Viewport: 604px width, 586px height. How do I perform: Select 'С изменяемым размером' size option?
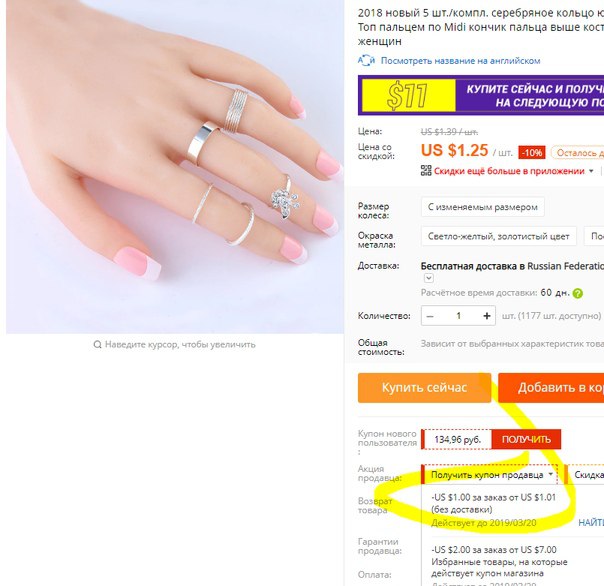483,207
